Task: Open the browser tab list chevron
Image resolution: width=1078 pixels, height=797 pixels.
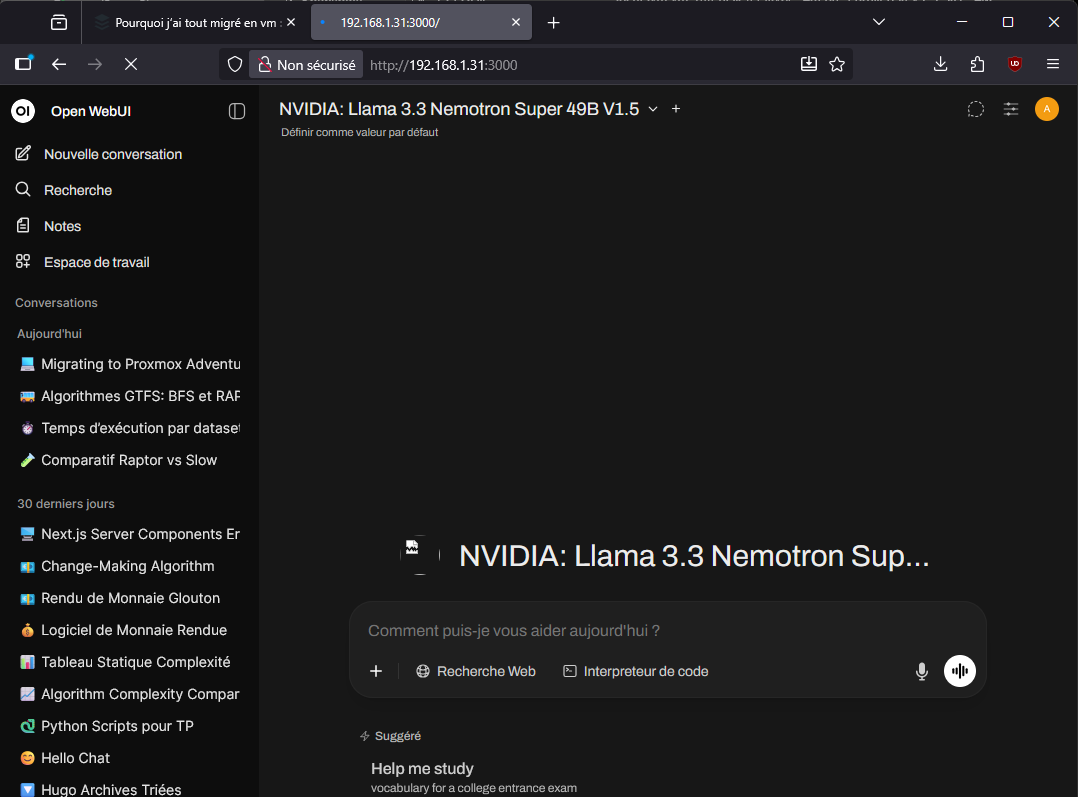Action: pyautogui.click(x=879, y=22)
